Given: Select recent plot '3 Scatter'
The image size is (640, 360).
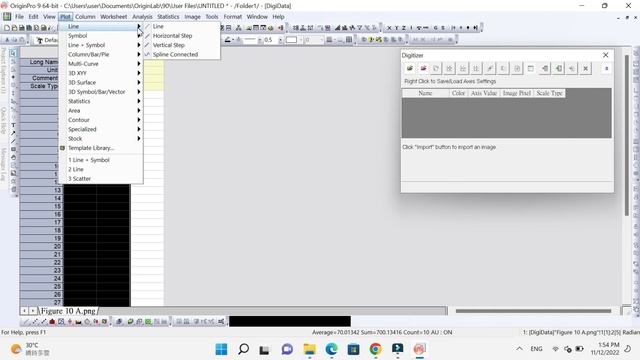Looking at the screenshot, I should point(101,179).
